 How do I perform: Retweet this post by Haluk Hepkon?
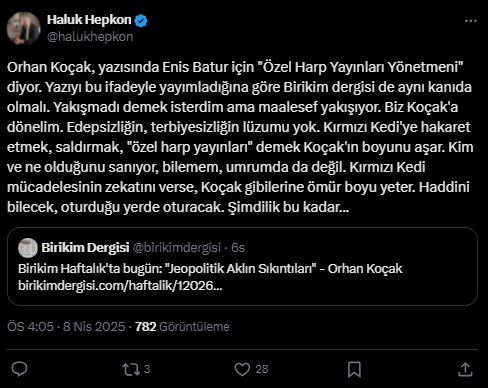(131, 369)
